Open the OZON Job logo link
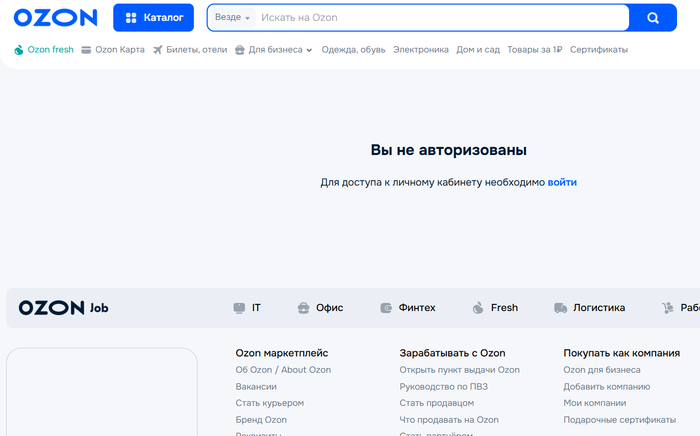 (63, 308)
